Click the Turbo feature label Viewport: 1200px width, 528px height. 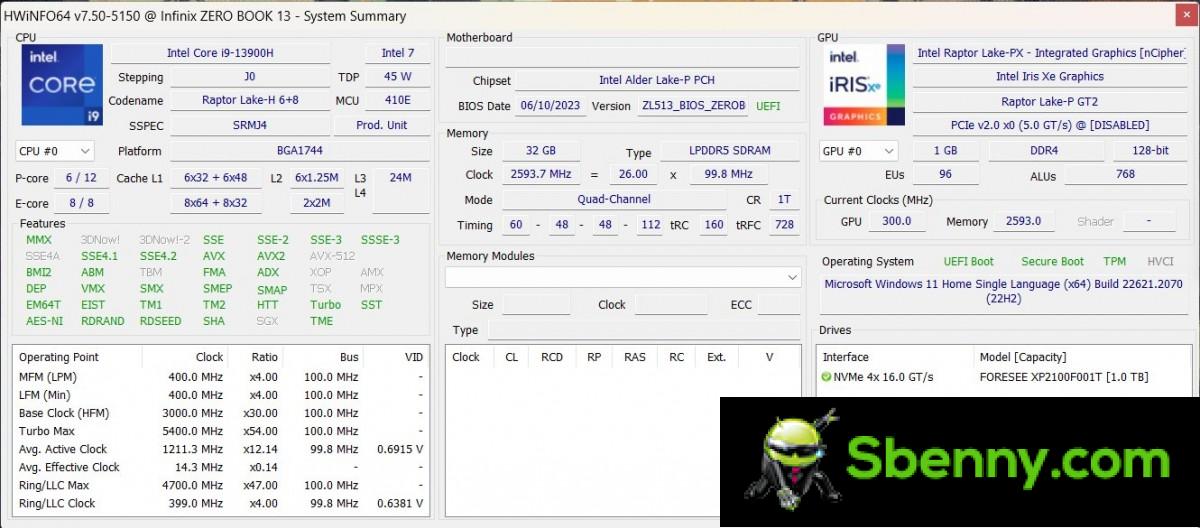(325, 305)
